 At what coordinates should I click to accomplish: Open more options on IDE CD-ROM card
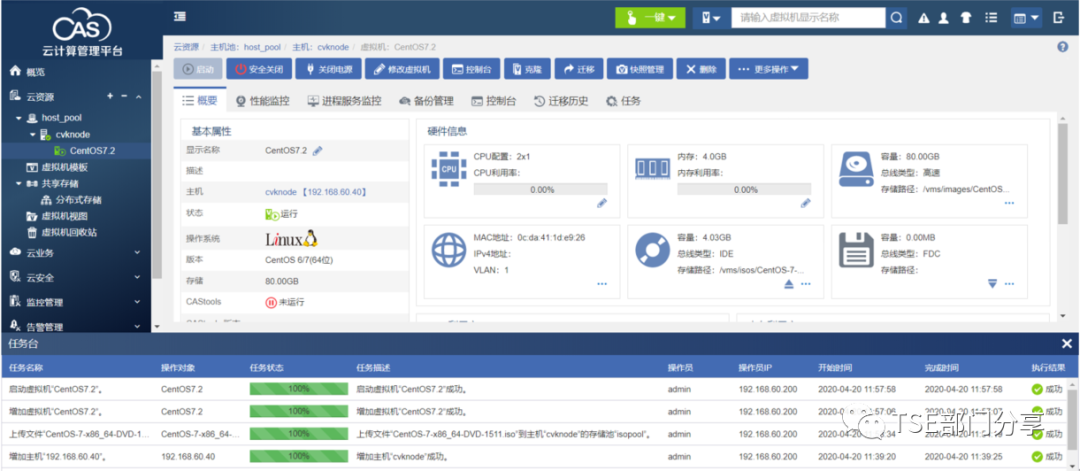[806, 284]
